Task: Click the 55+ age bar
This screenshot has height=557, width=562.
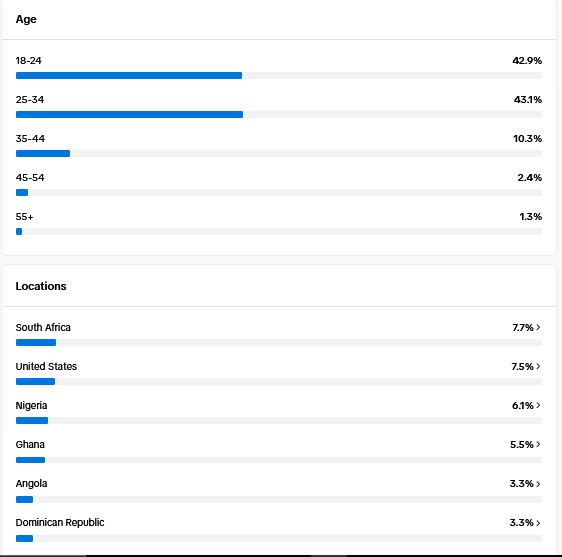Action: pyautogui.click(x=278, y=232)
